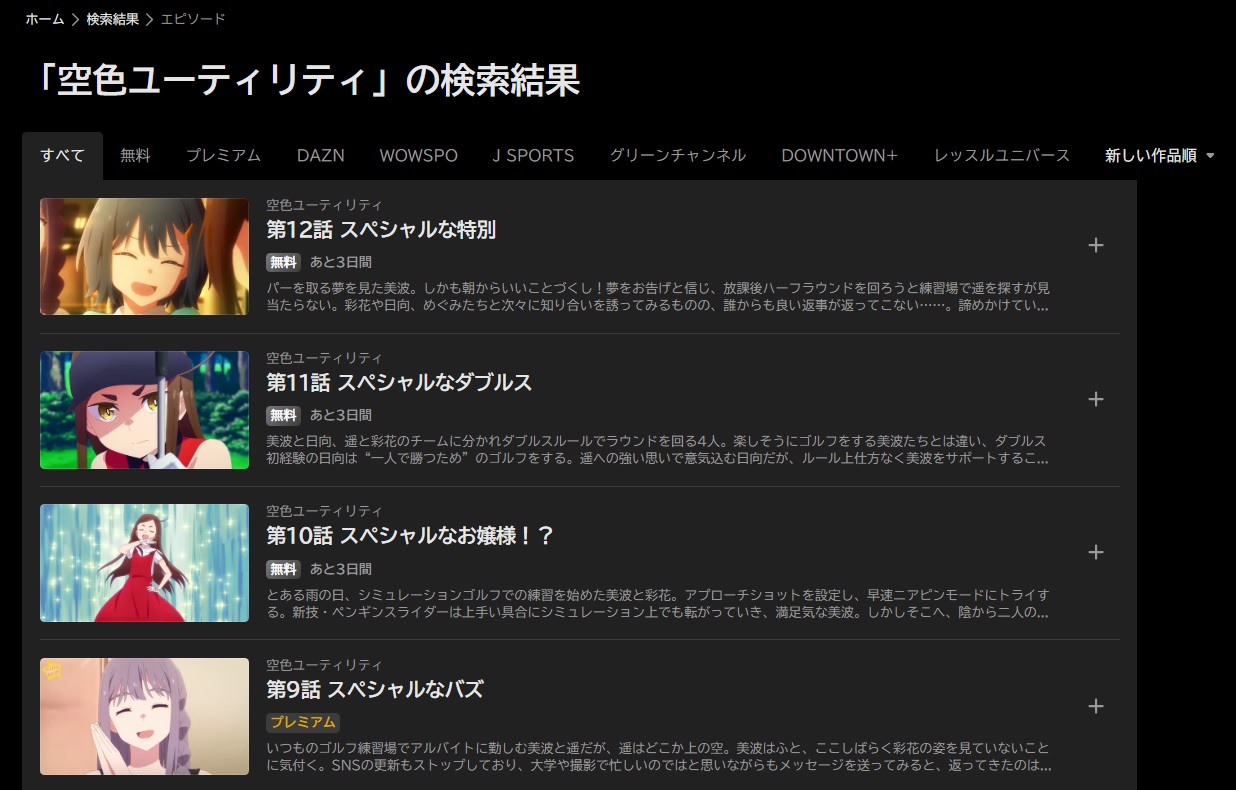Select the すべて tab
This screenshot has width=1236, height=790.
(x=62, y=156)
